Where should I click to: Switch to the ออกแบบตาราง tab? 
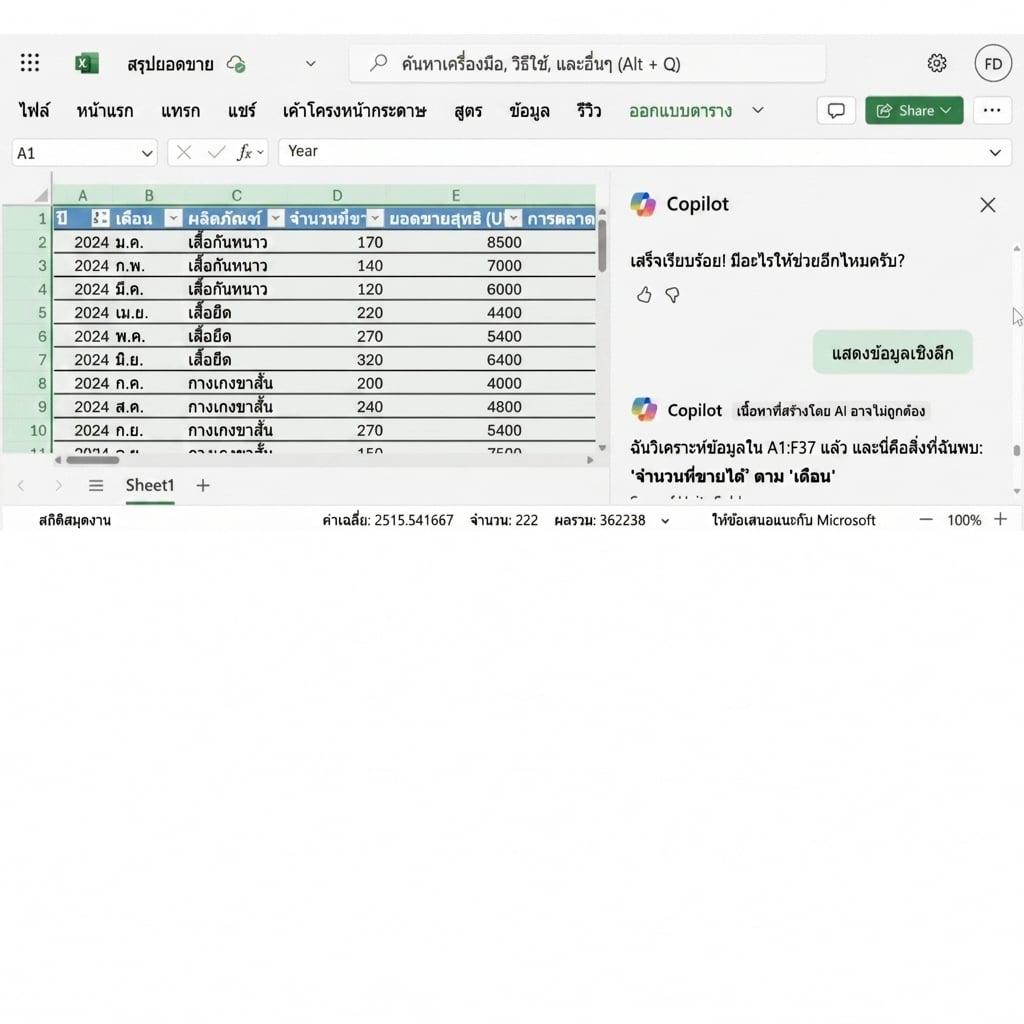pyautogui.click(x=680, y=111)
